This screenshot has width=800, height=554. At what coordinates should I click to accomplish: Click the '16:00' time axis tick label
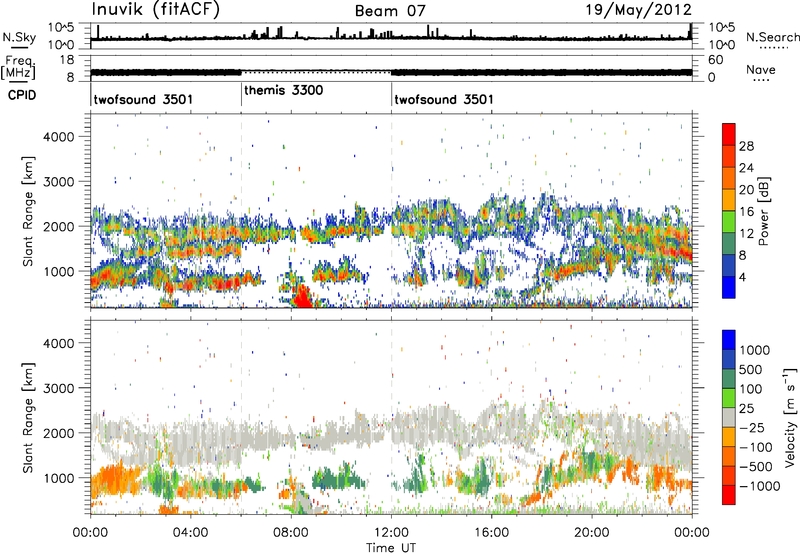pos(491,533)
